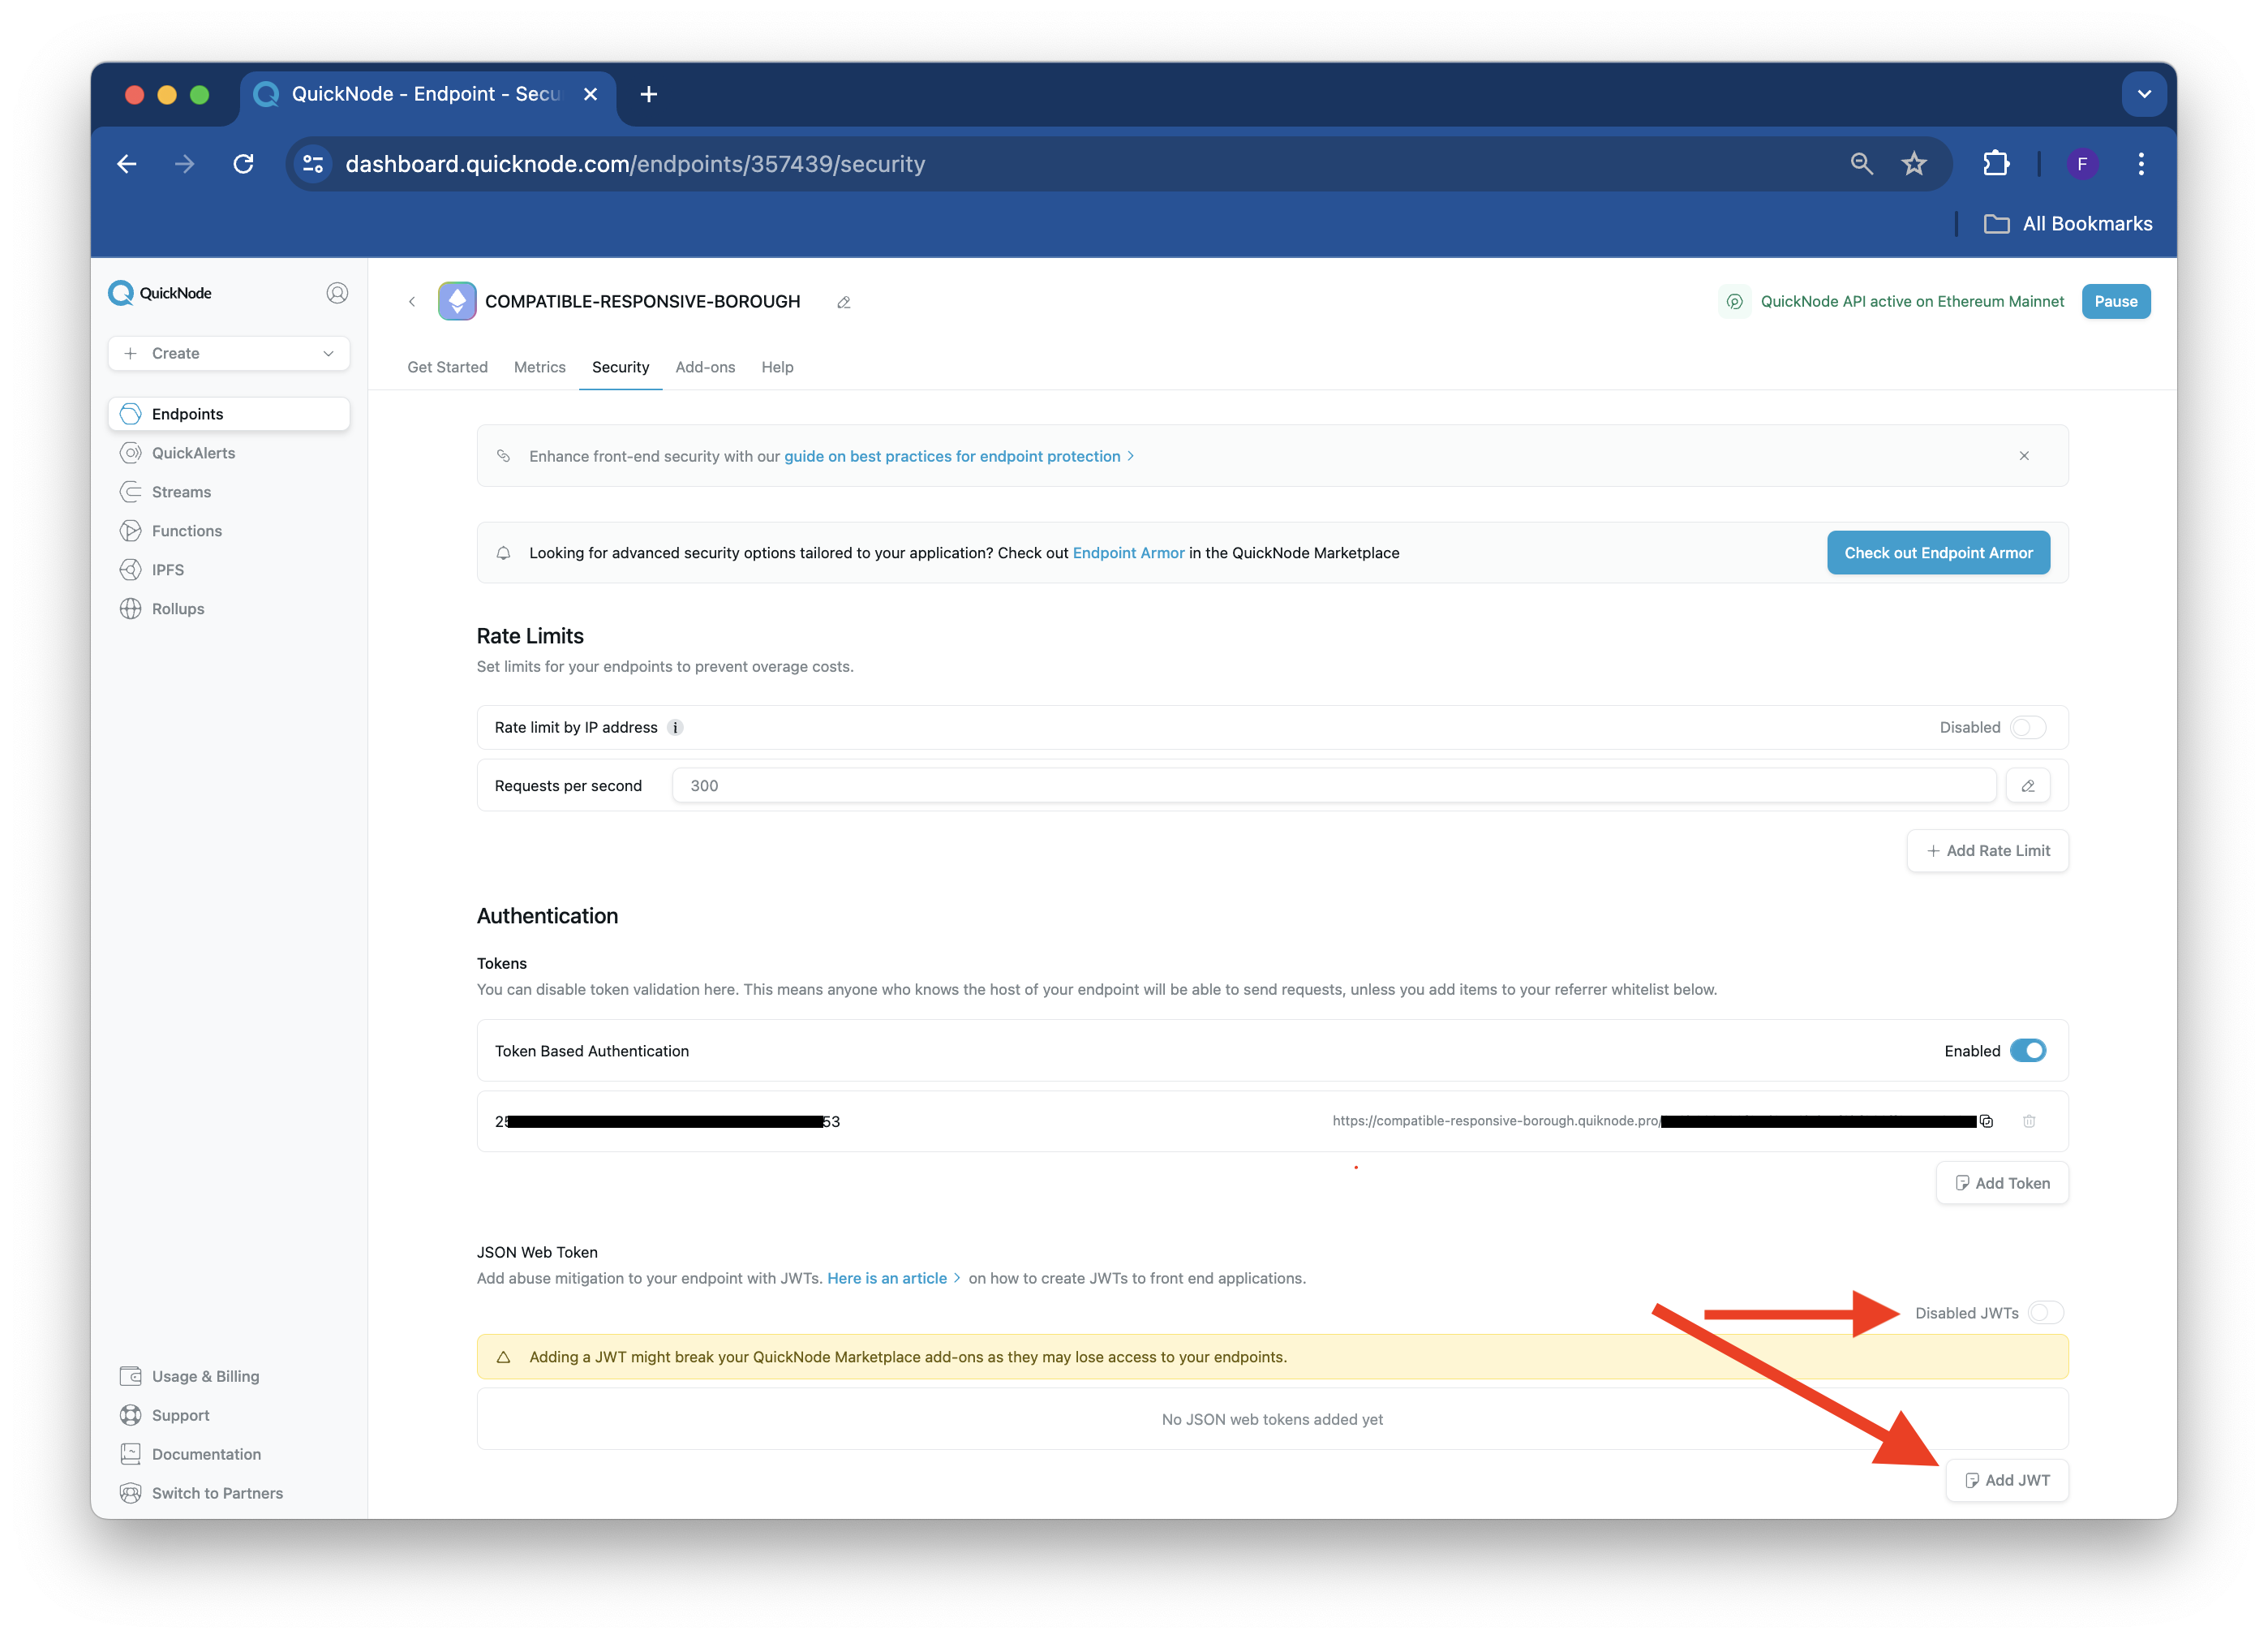Bookmark this page with star icon
Image resolution: width=2268 pixels, height=1639 pixels.
click(x=1914, y=164)
